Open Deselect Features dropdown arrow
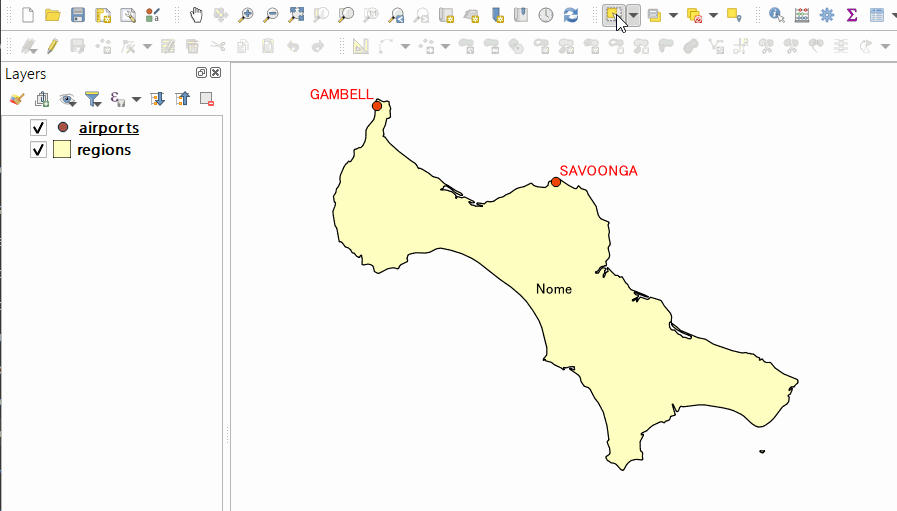The height and width of the screenshot is (511, 897). 713,15
